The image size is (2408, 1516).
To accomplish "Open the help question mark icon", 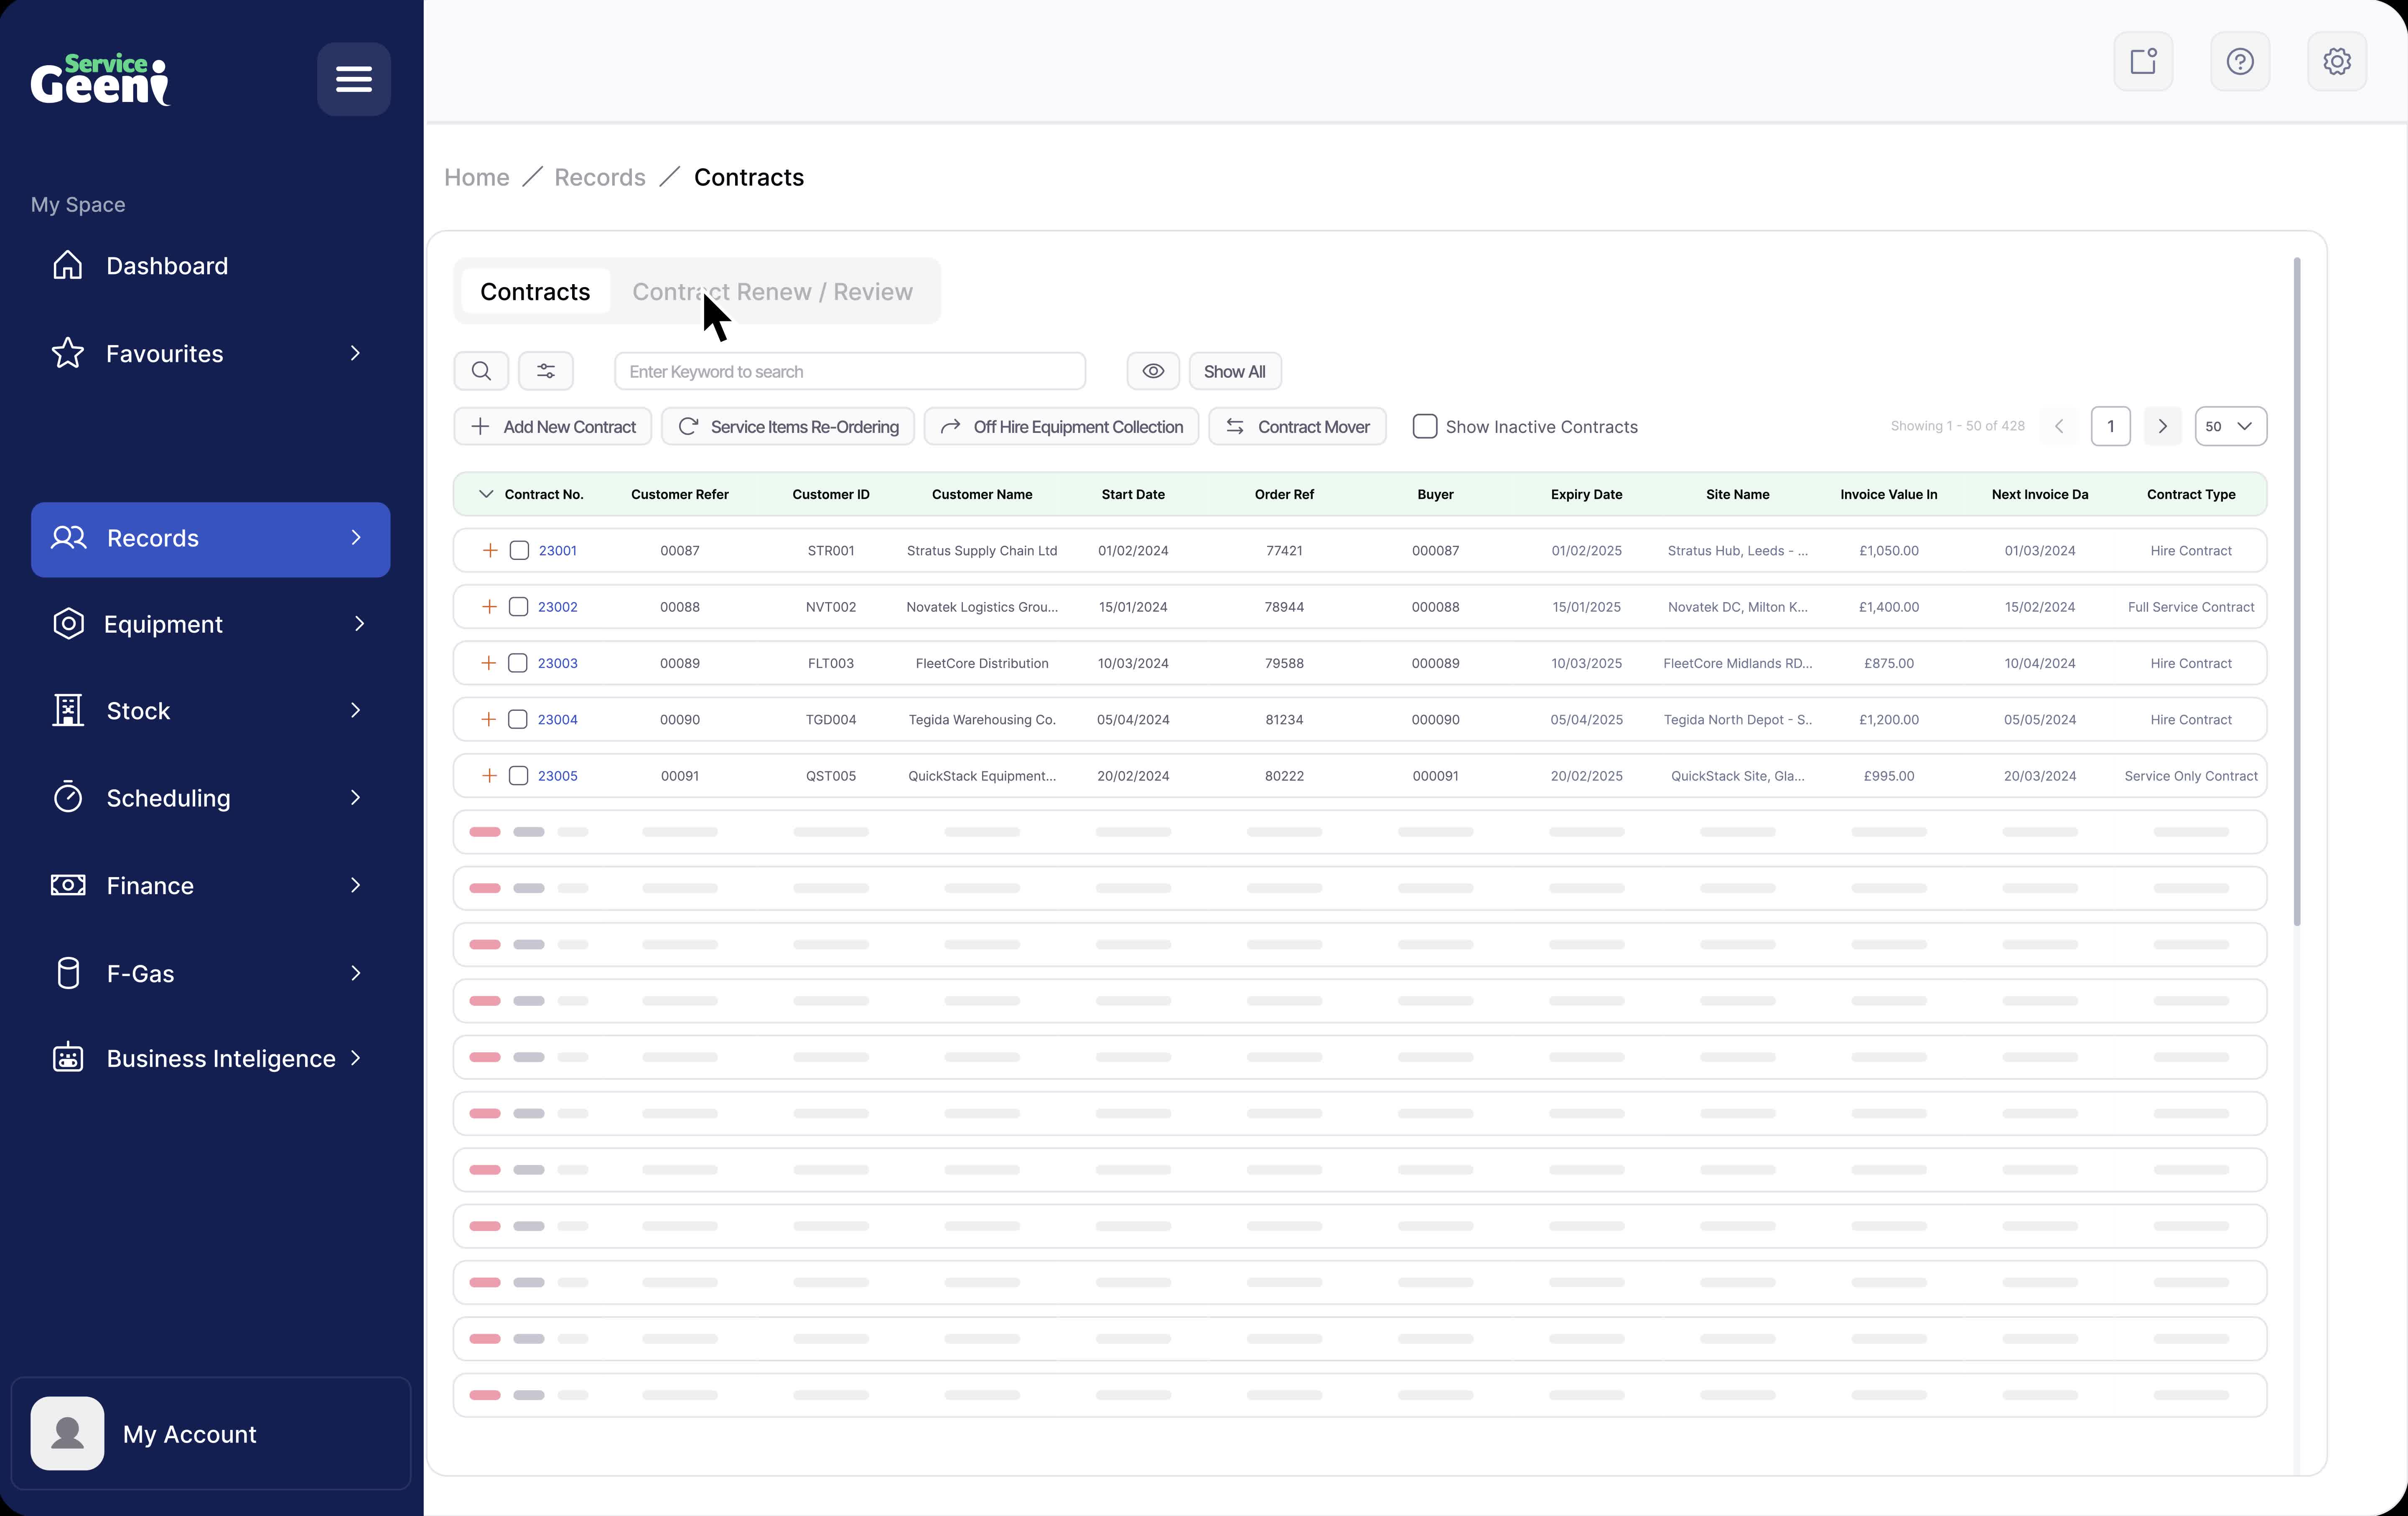I will tap(2240, 61).
